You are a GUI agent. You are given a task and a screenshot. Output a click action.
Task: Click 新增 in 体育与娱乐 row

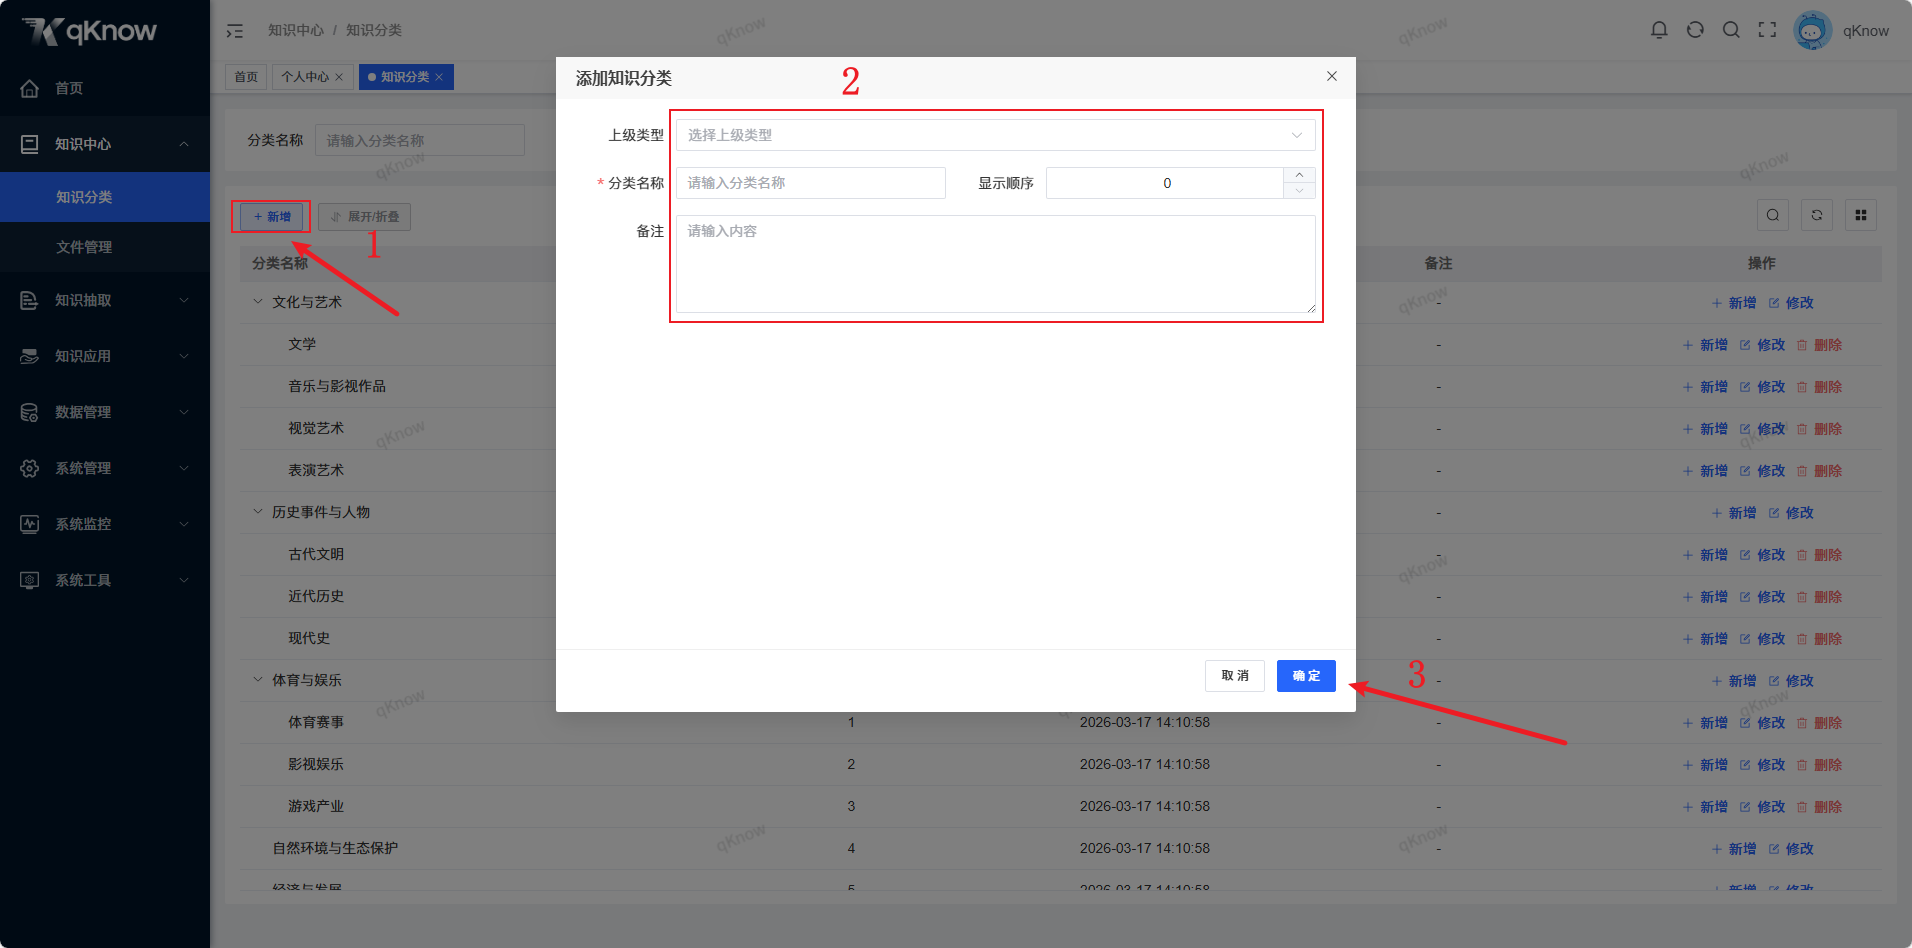pos(1733,681)
